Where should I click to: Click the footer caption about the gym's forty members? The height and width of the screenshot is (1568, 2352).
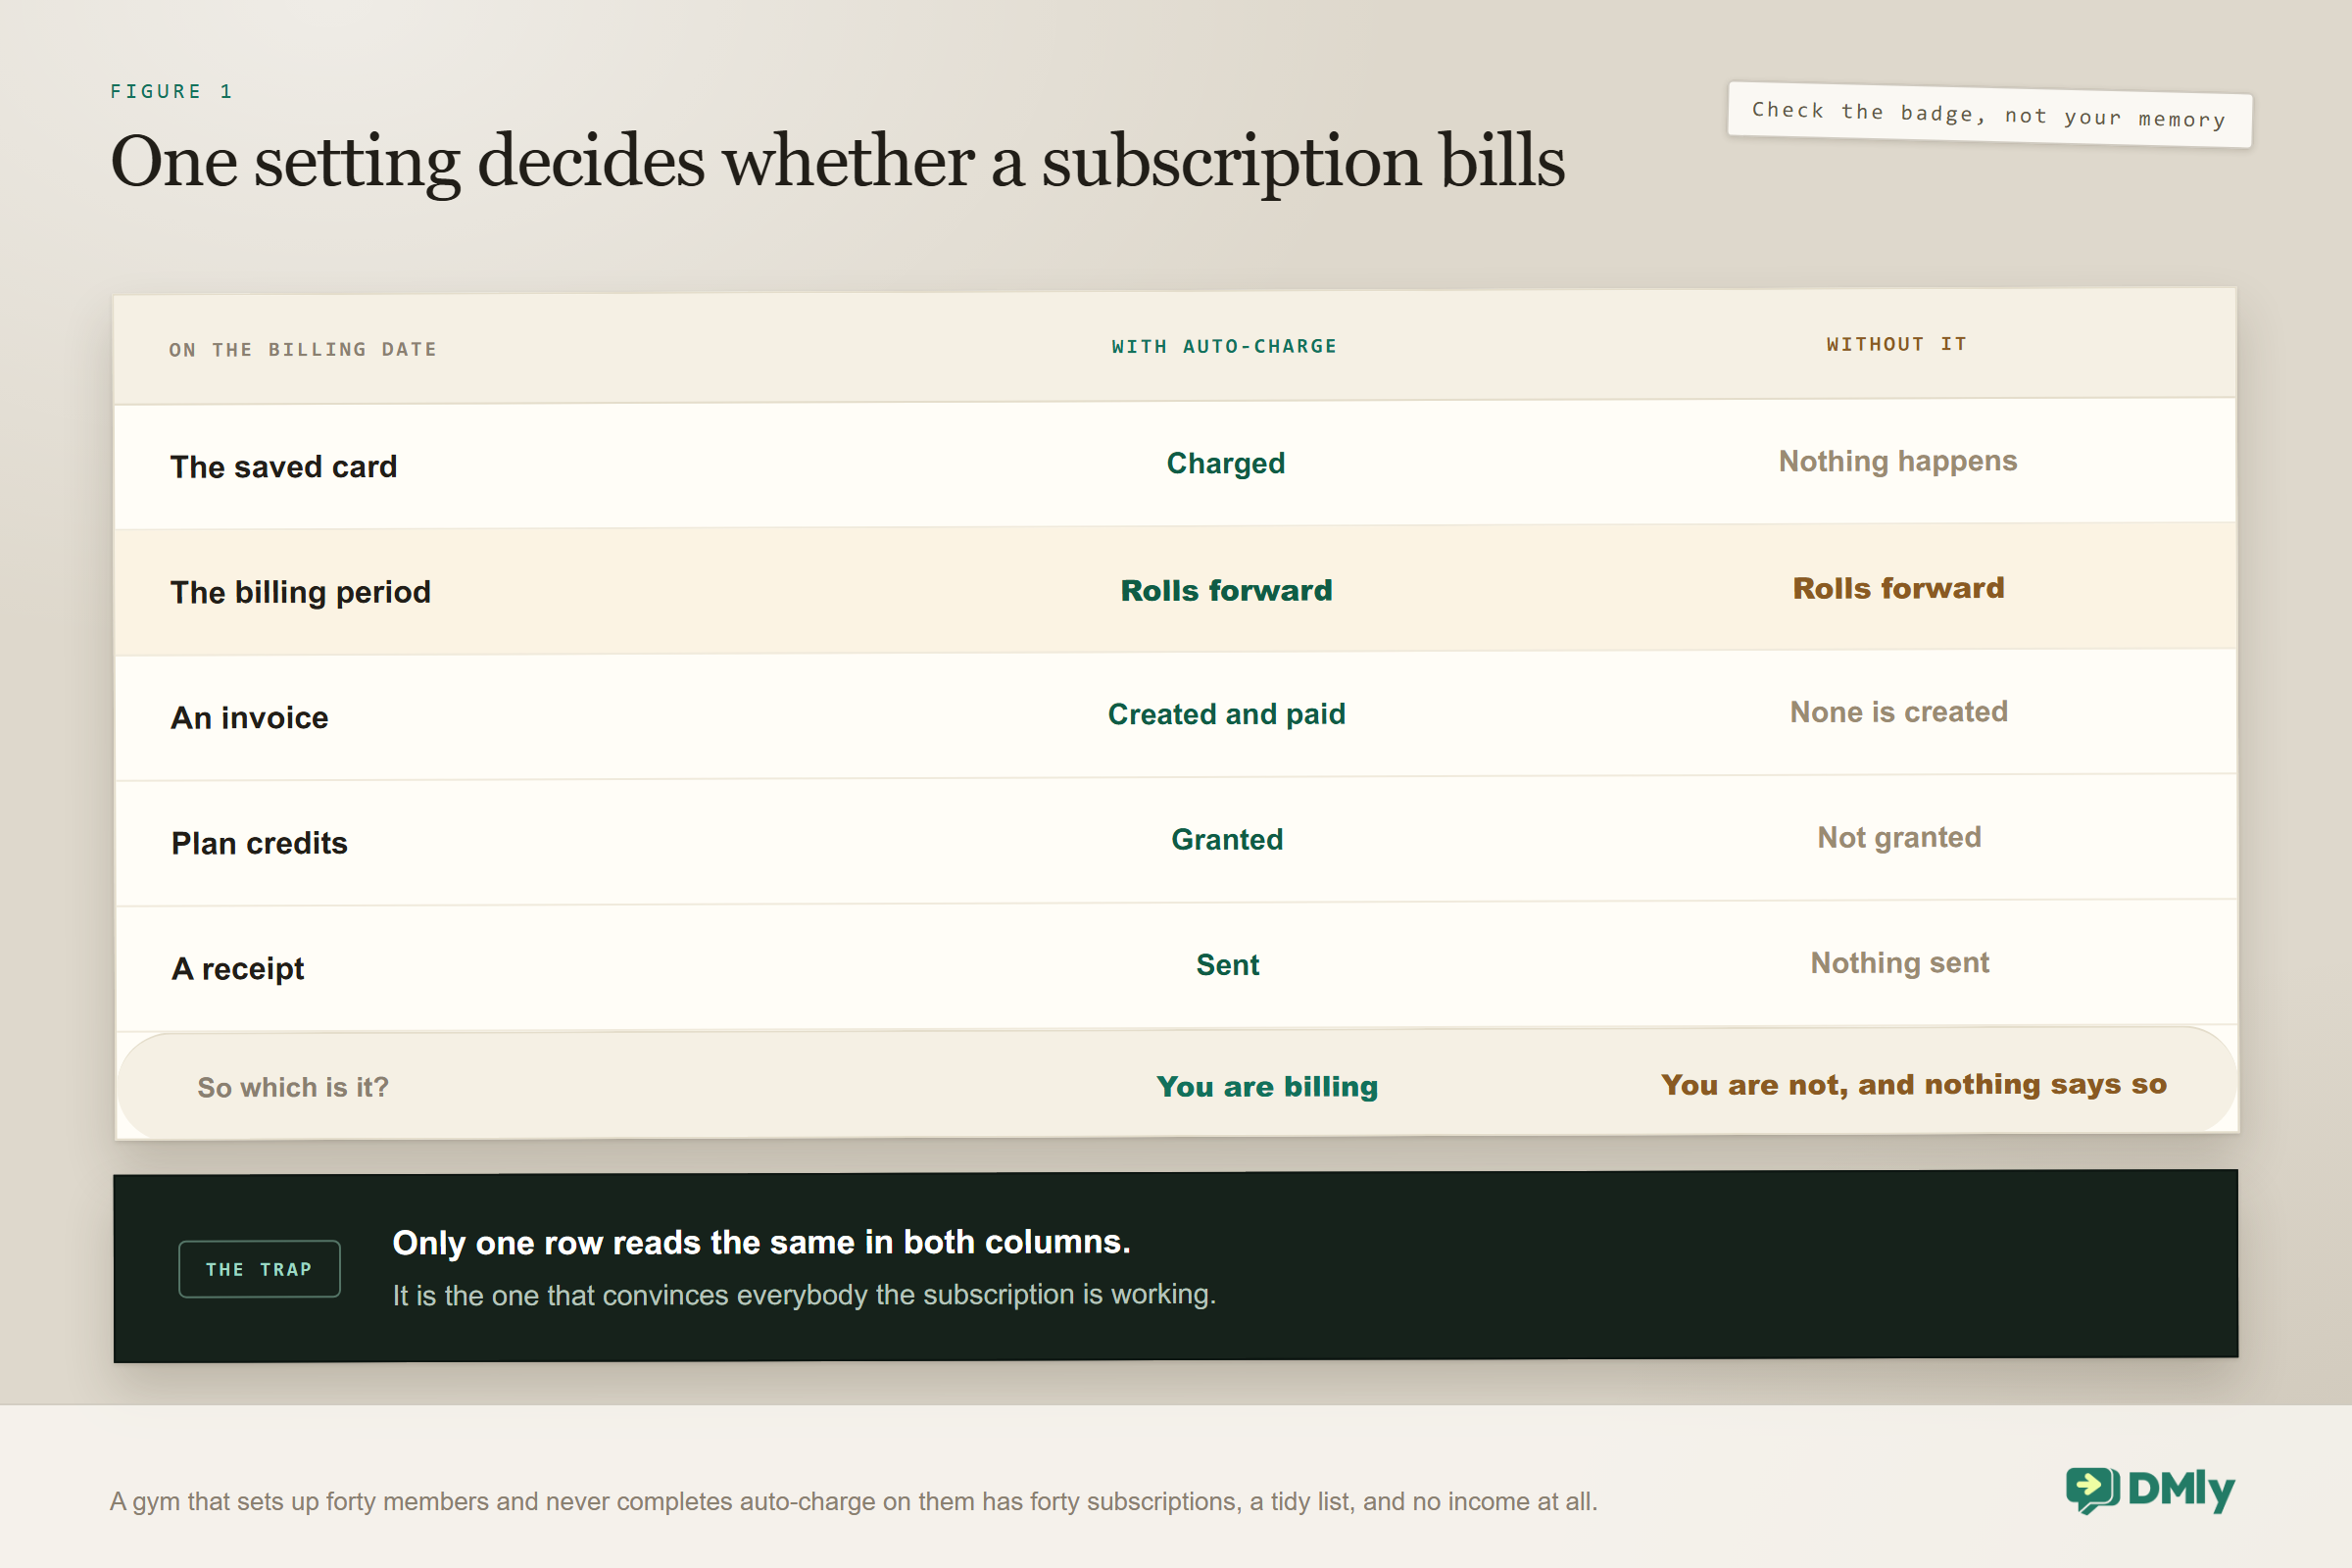(x=854, y=1502)
